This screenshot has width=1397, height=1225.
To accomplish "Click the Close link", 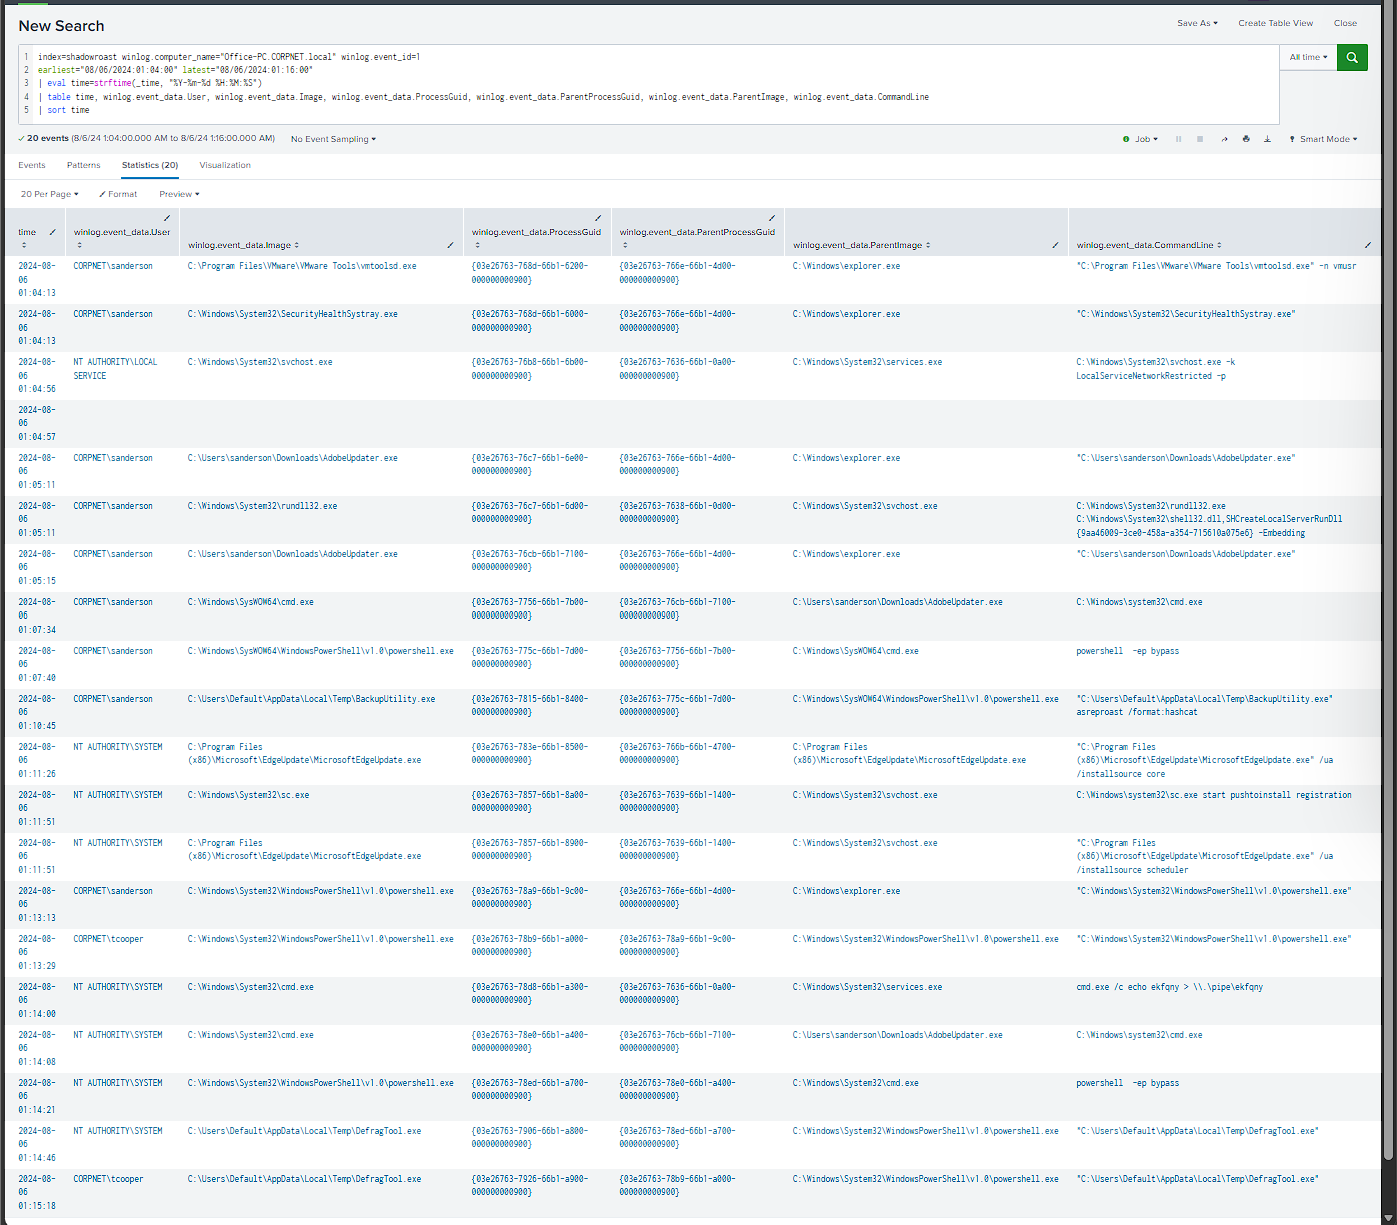I will [x=1345, y=23].
